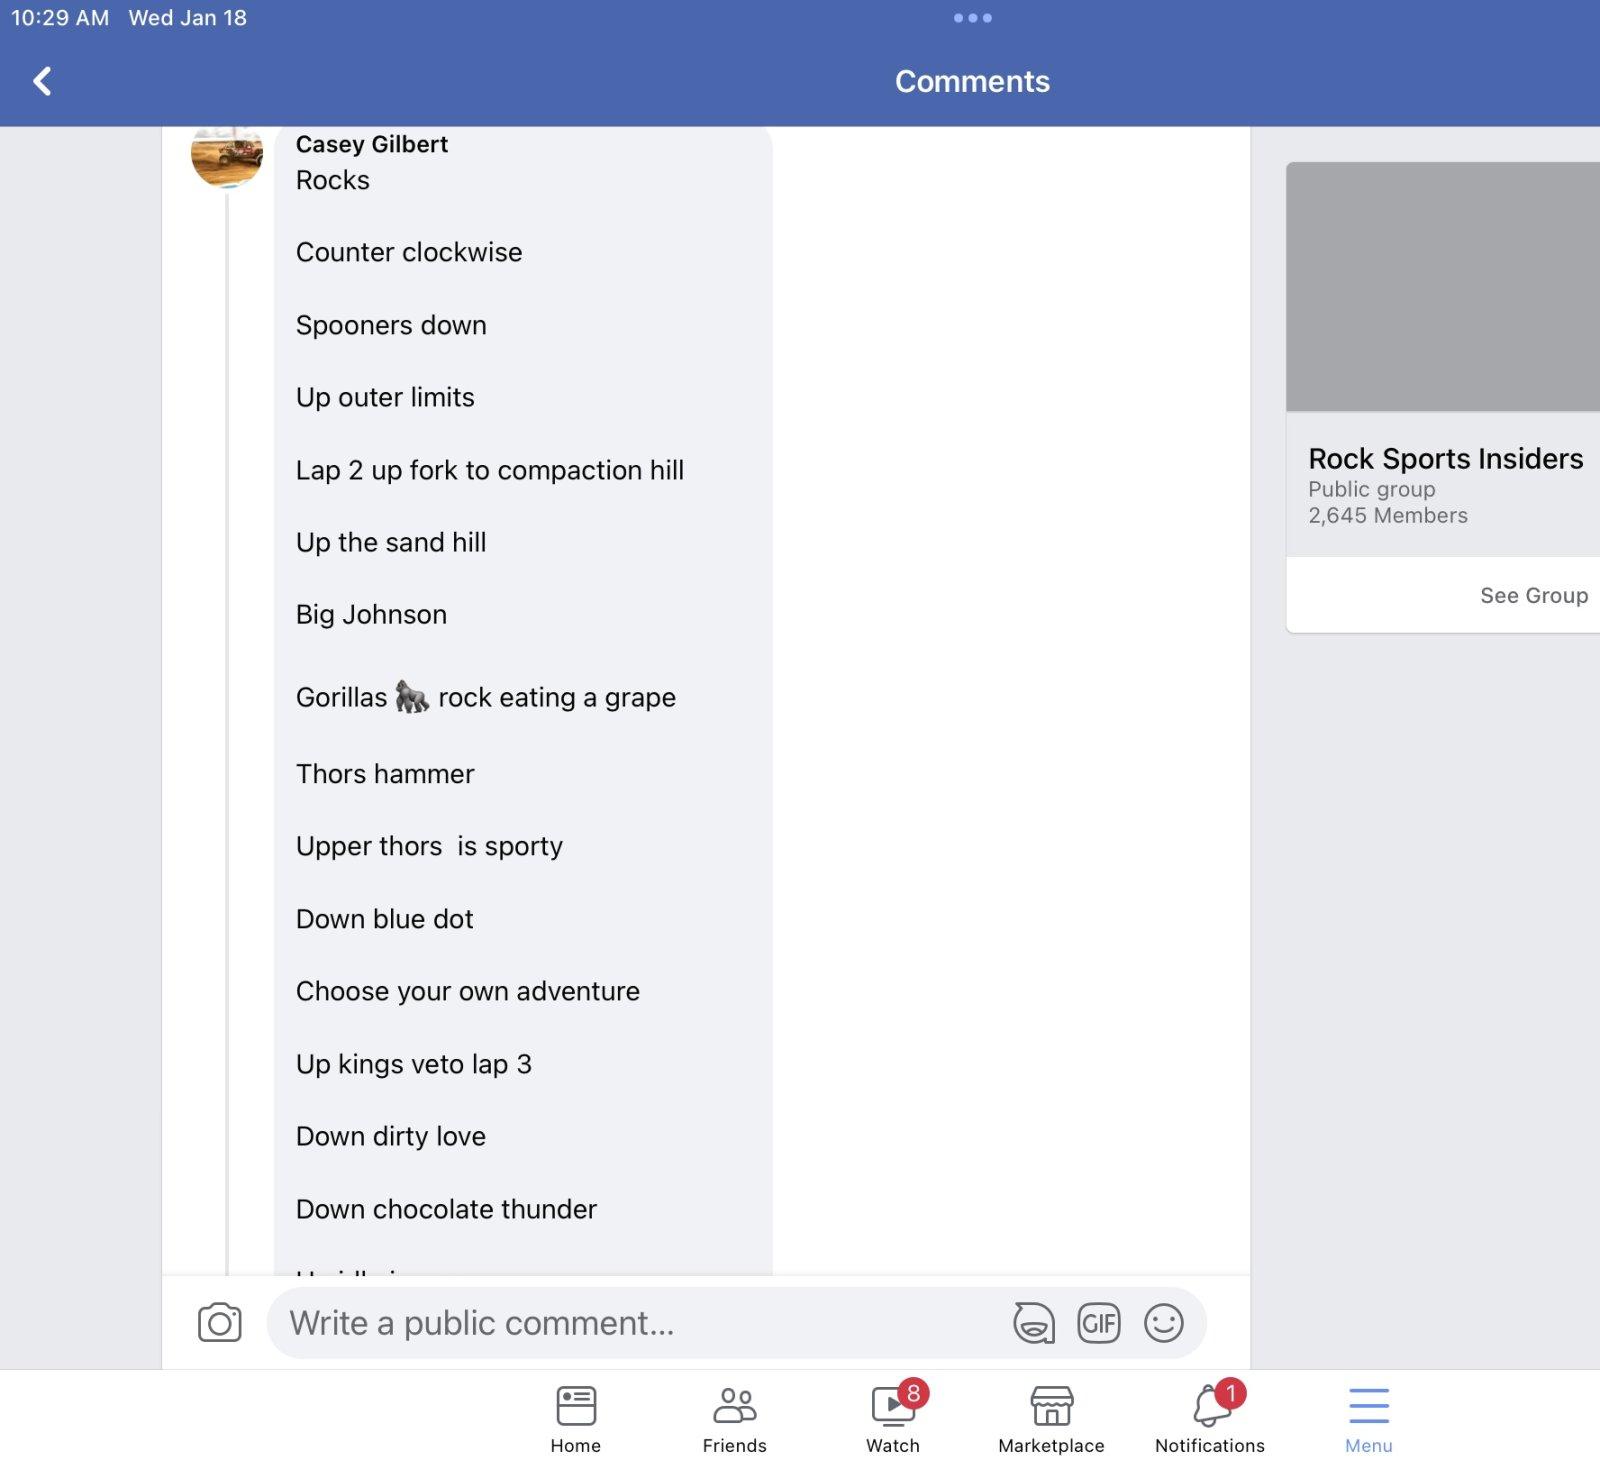Click the See Group link
1600x1460 pixels.
[1533, 595]
